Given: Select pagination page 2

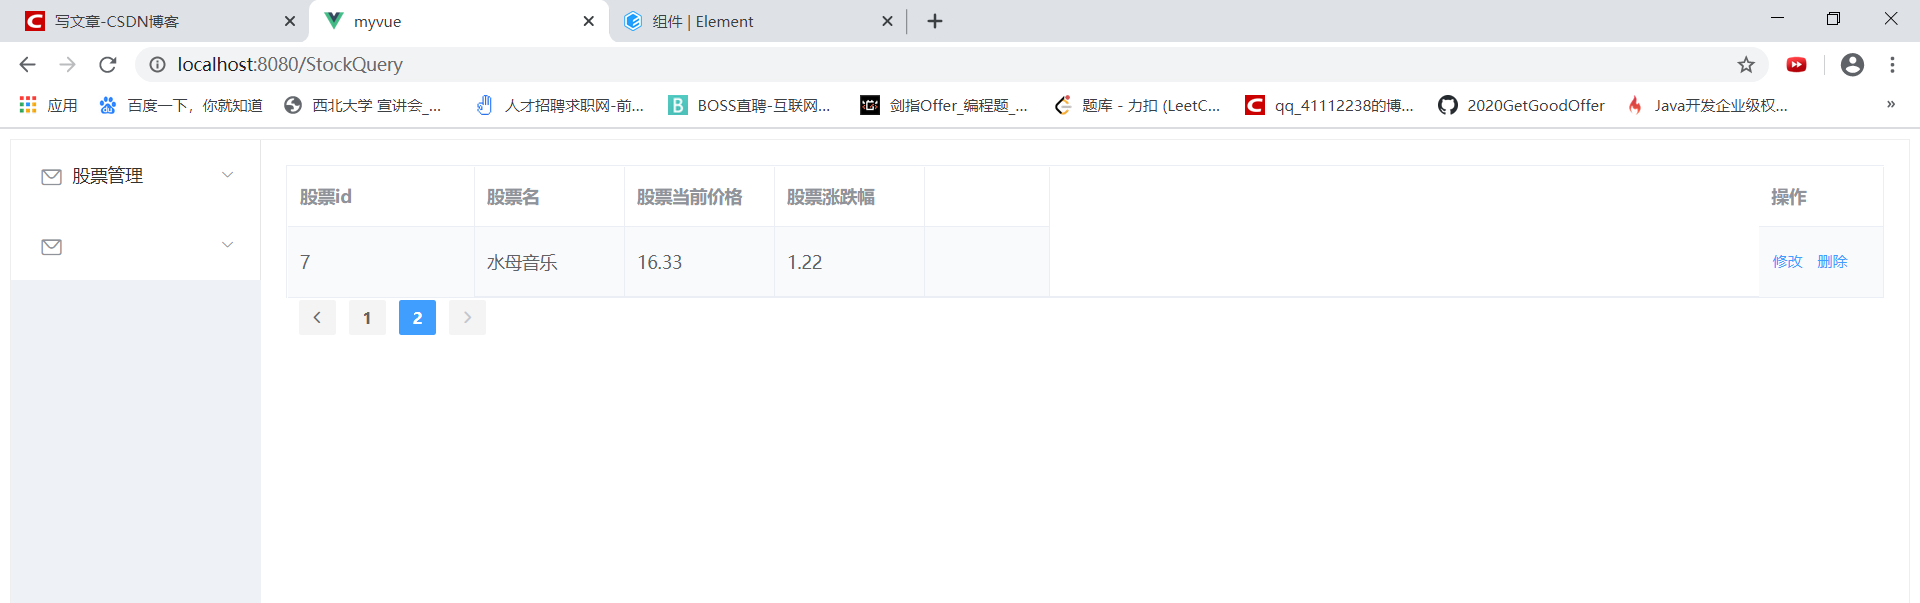Looking at the screenshot, I should point(417,318).
